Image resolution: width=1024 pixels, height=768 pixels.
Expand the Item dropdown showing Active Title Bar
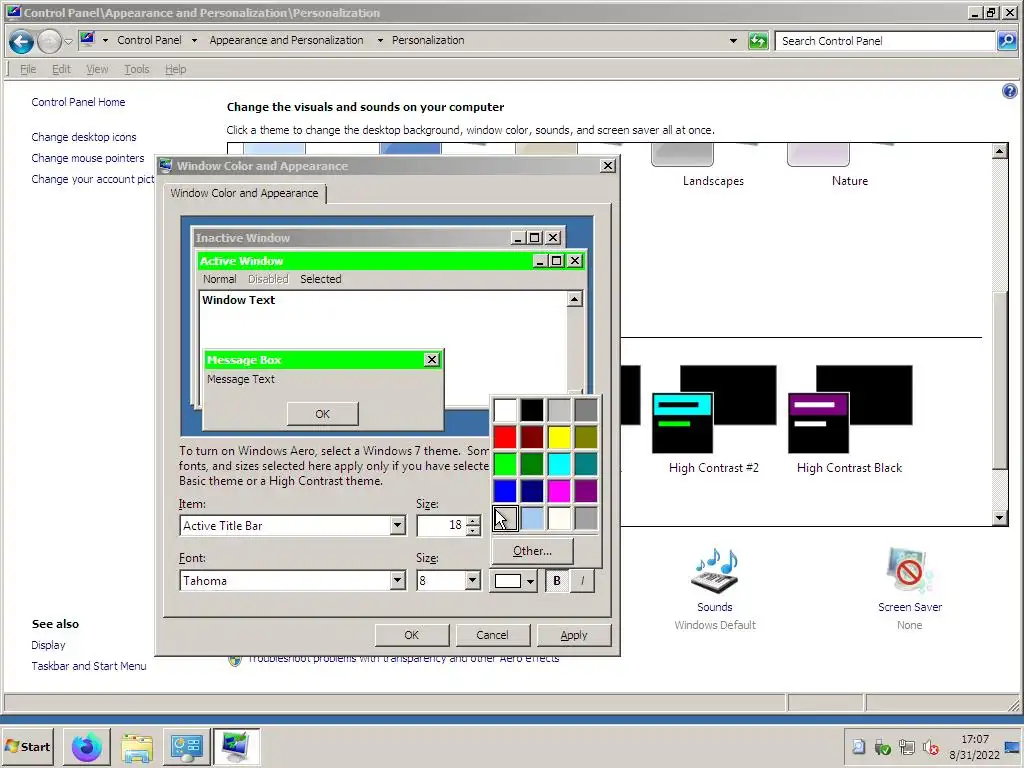click(x=397, y=526)
